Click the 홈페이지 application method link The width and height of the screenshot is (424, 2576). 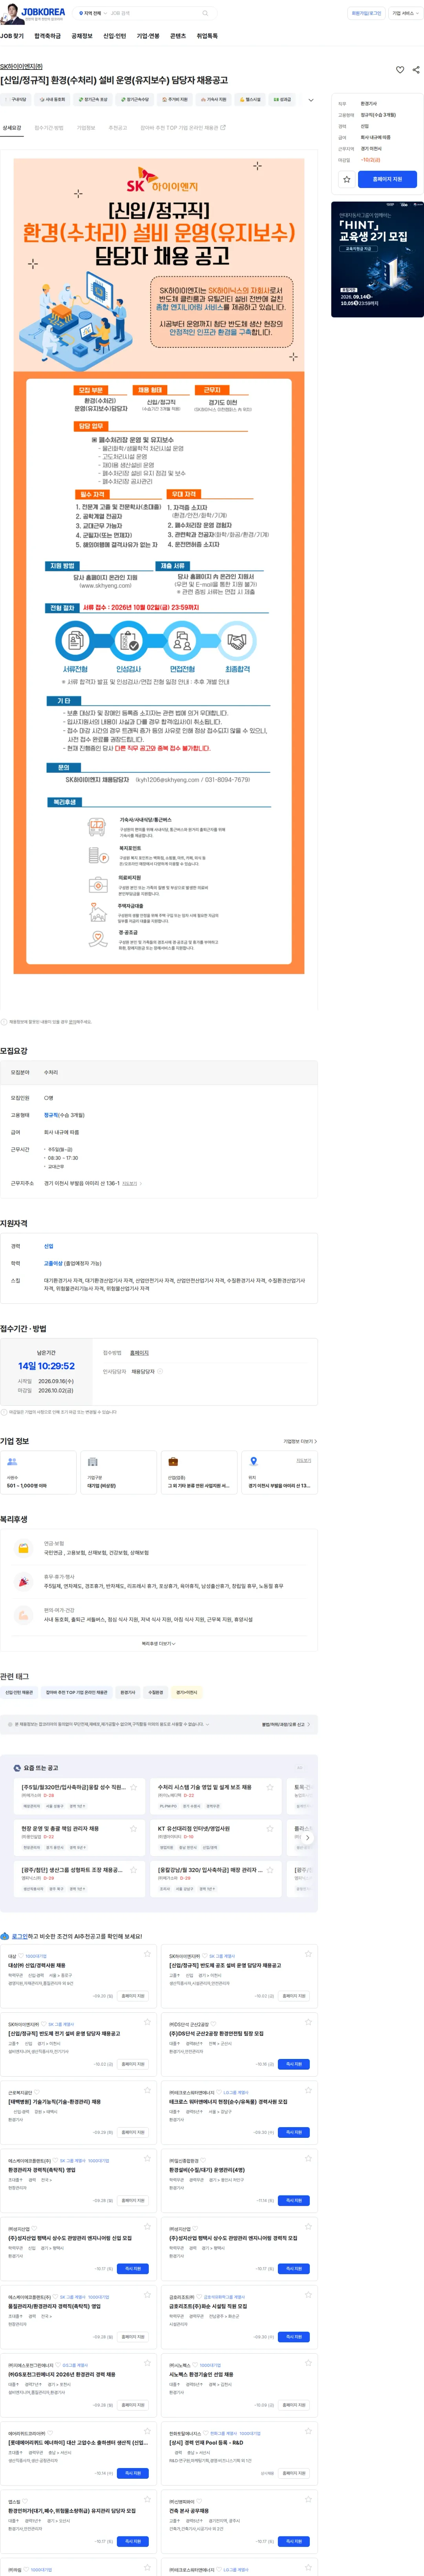[x=139, y=1353]
